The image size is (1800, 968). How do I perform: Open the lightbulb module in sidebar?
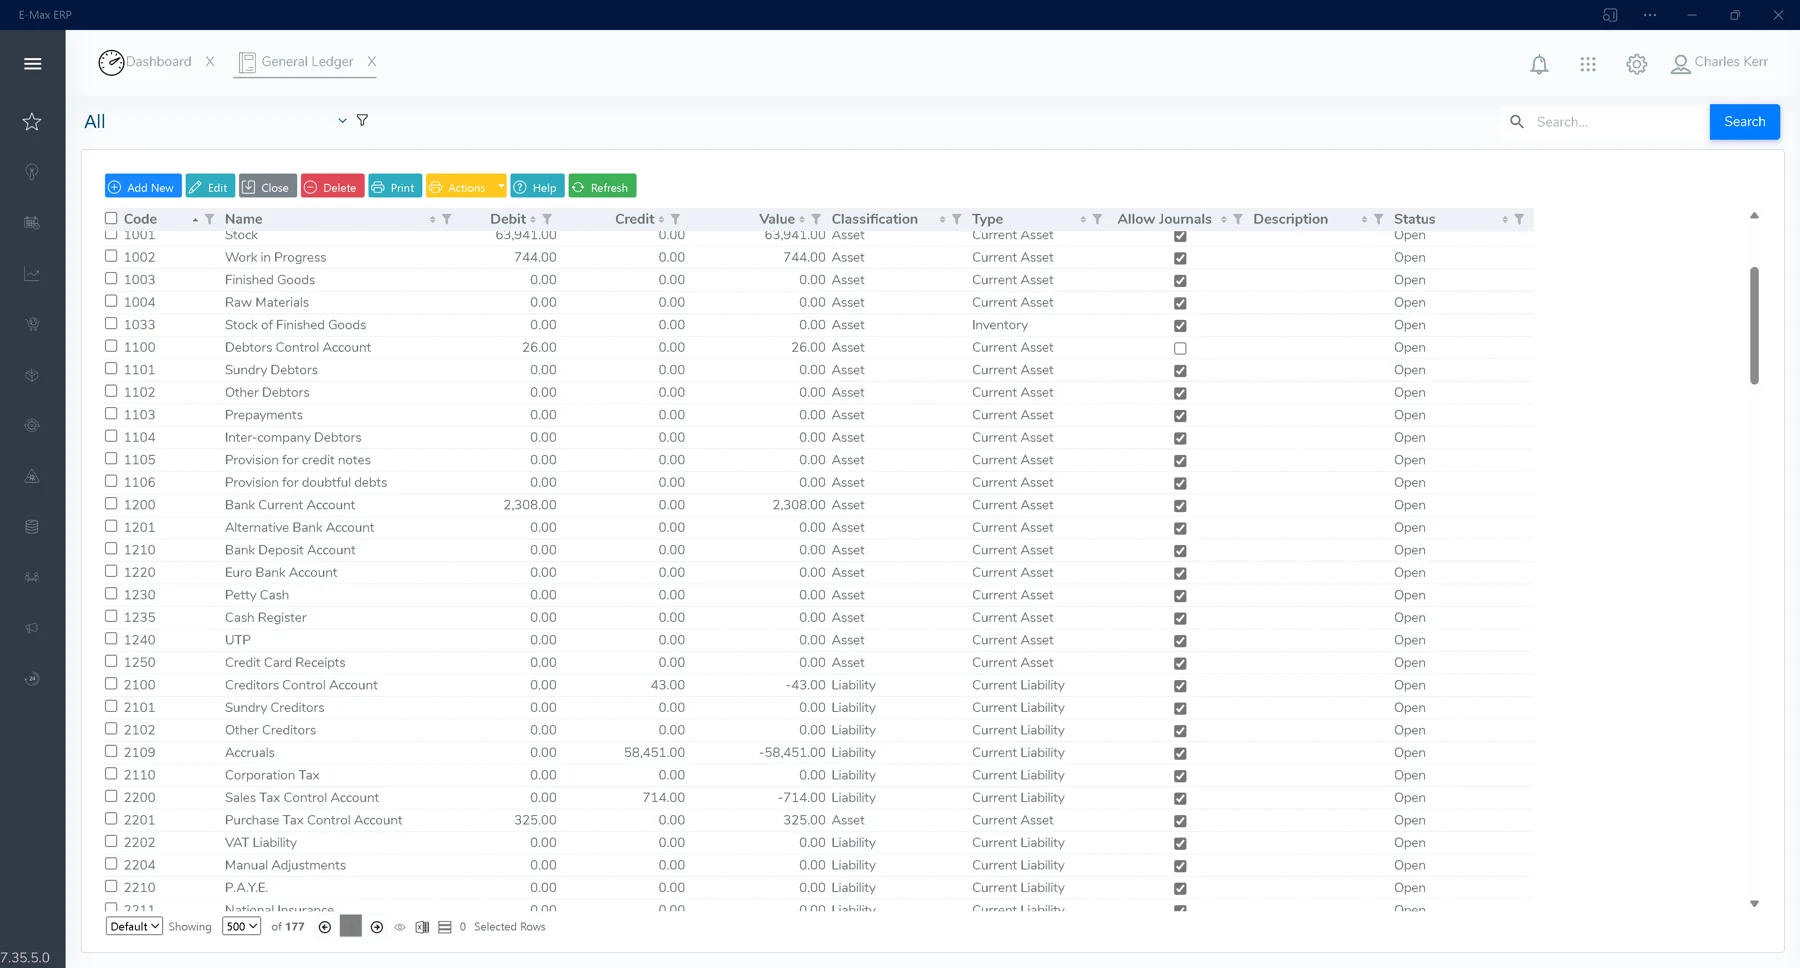coord(32,172)
